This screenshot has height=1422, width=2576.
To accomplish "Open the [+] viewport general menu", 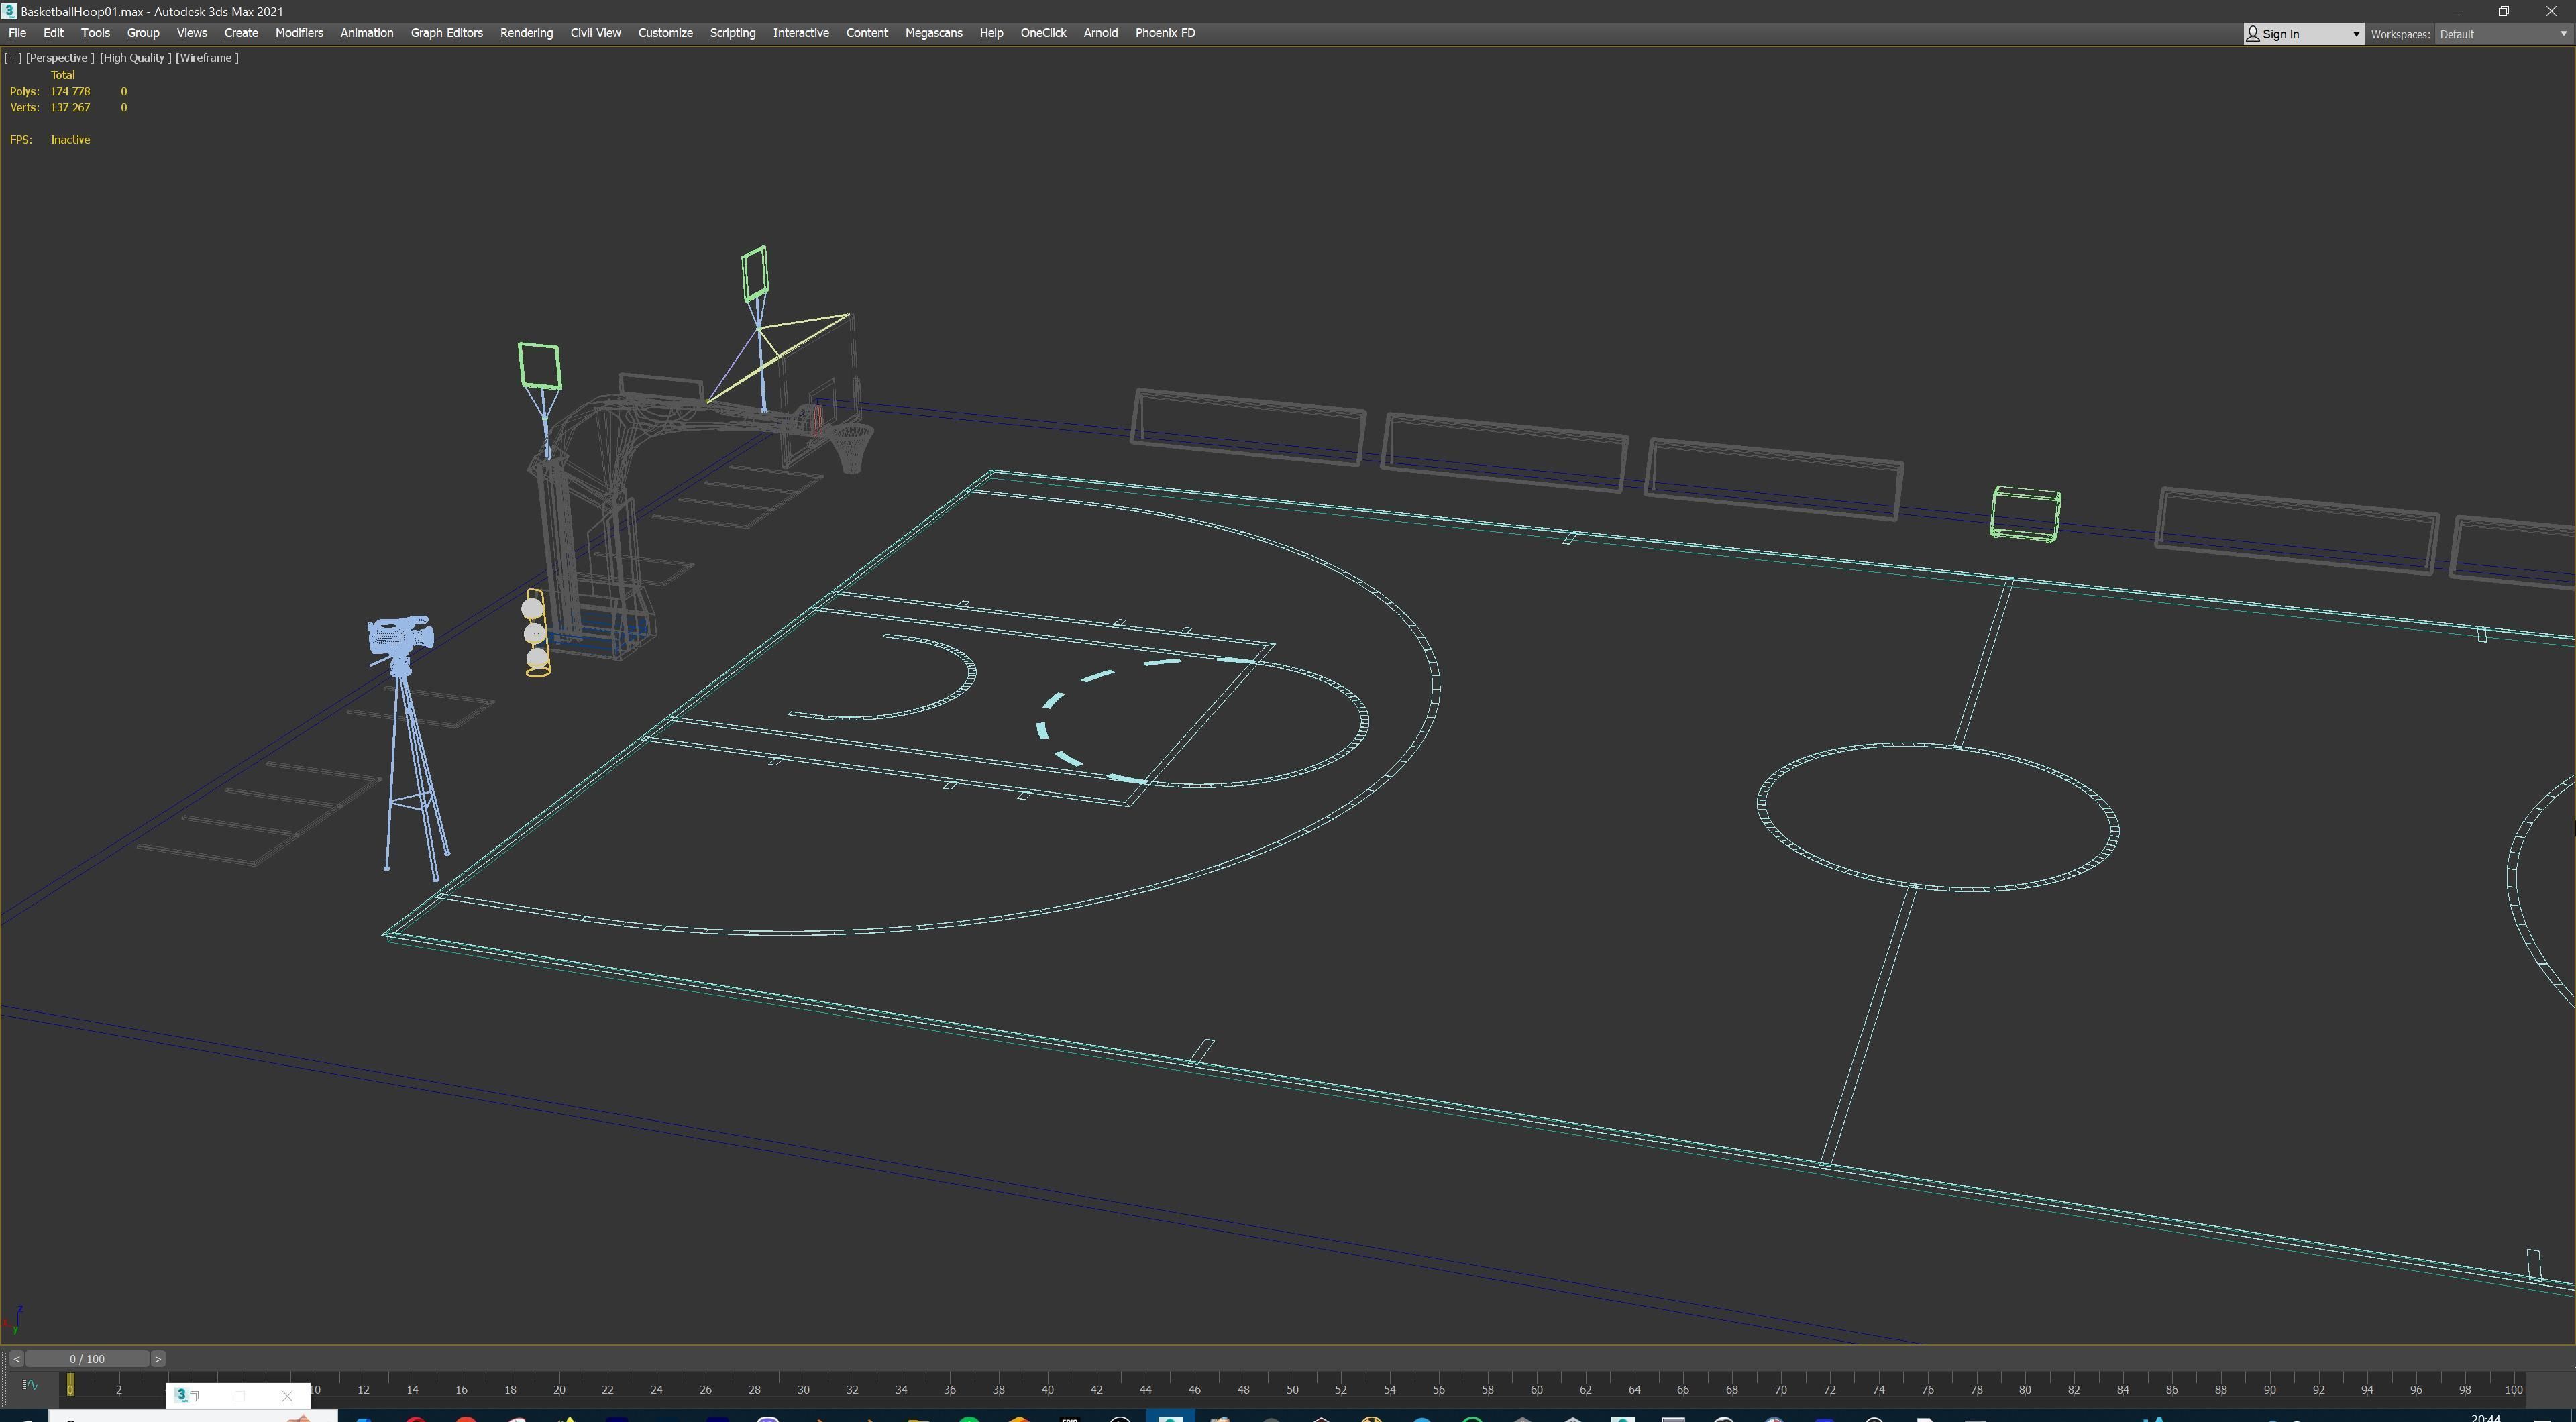I will click(13, 58).
